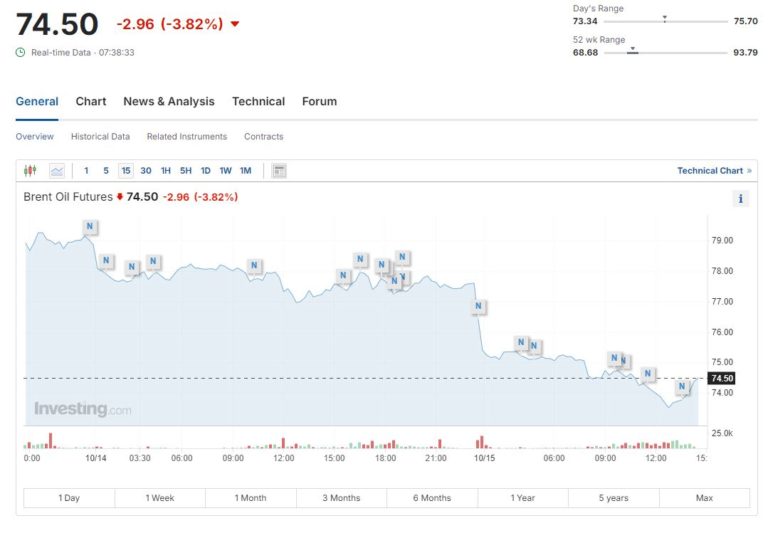Image resolution: width=768 pixels, height=533 pixels.
Task: Go to Historical Data
Action: tap(100, 136)
